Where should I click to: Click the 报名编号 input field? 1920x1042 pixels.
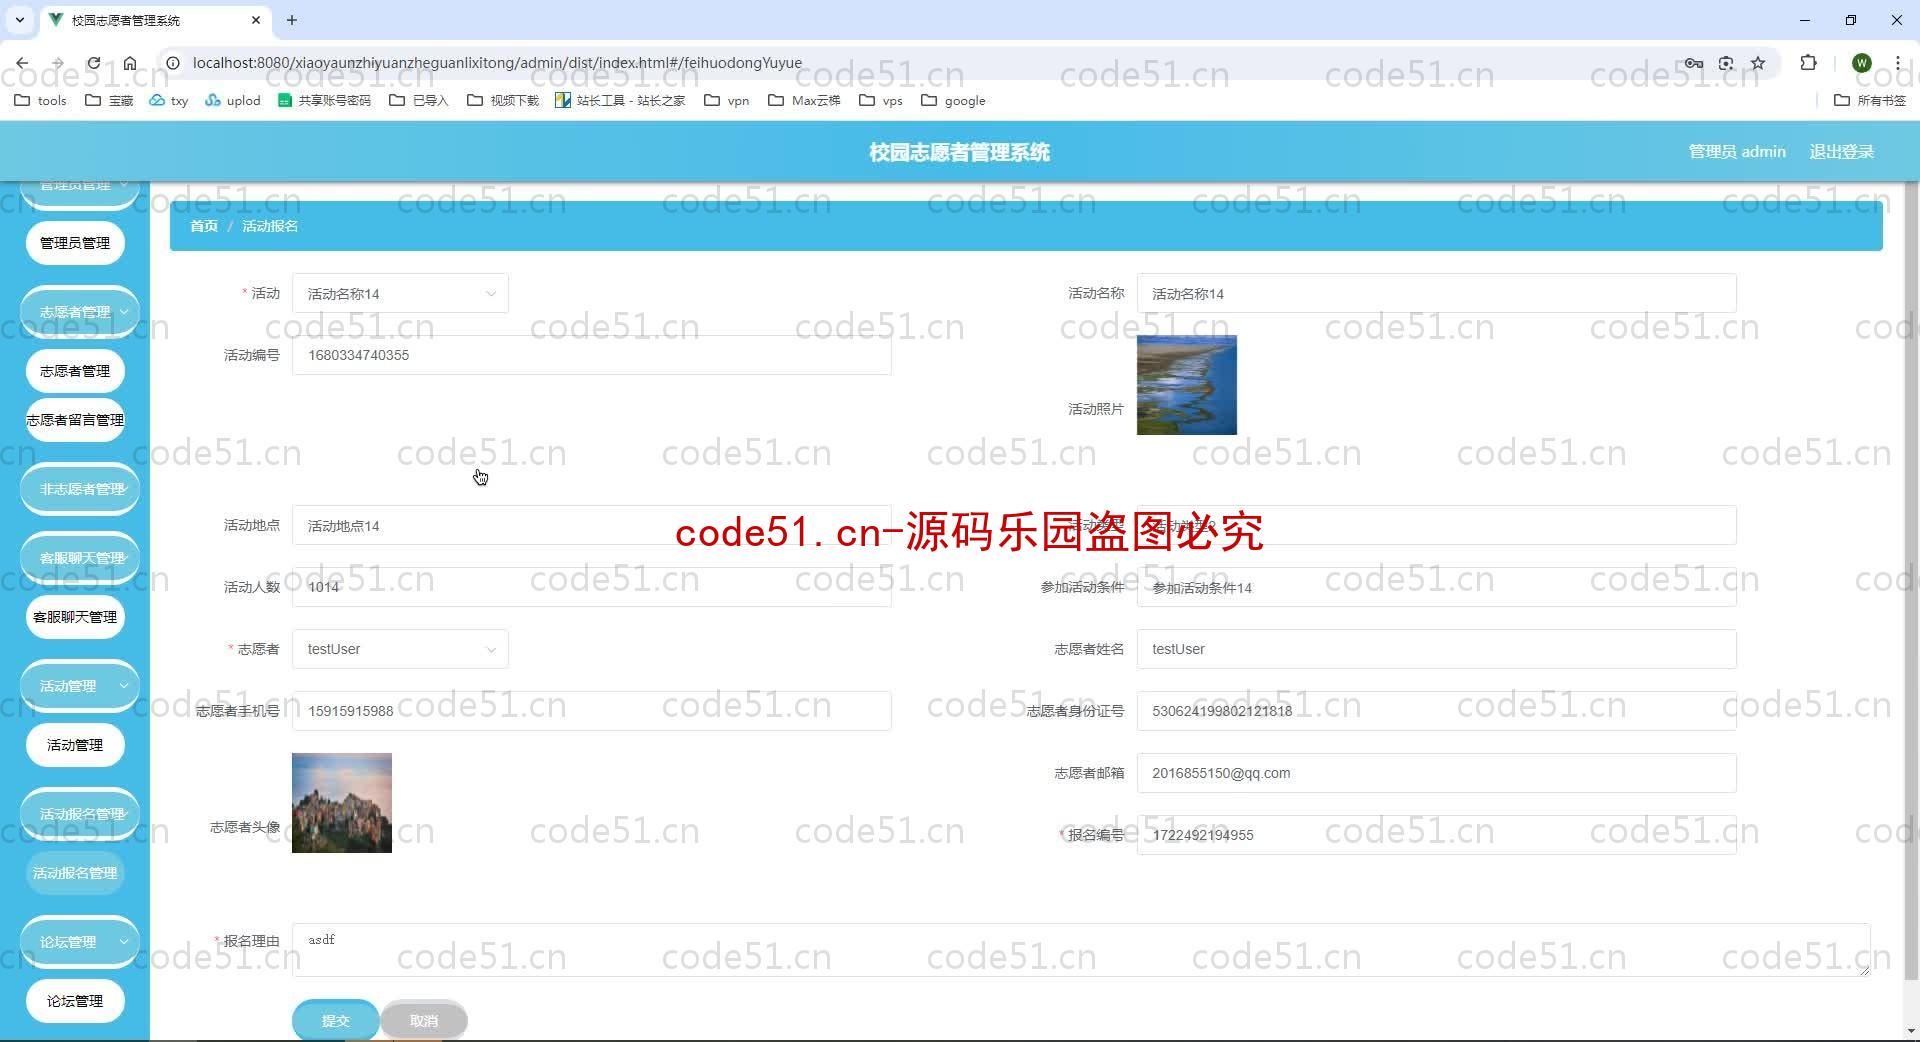point(1436,835)
